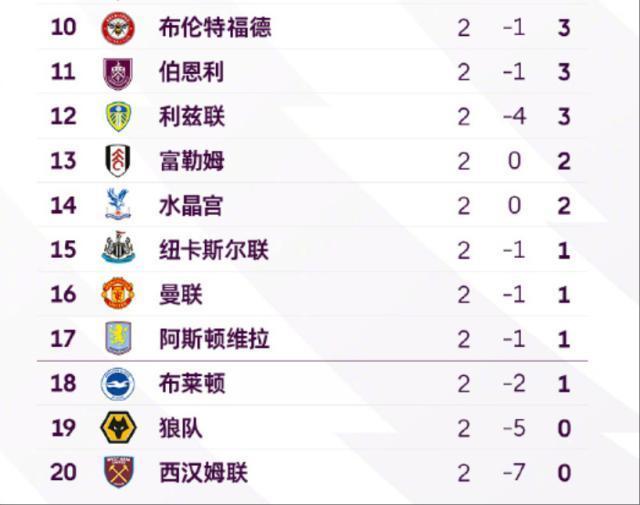Click the 狼队 goal difference value

point(514,428)
